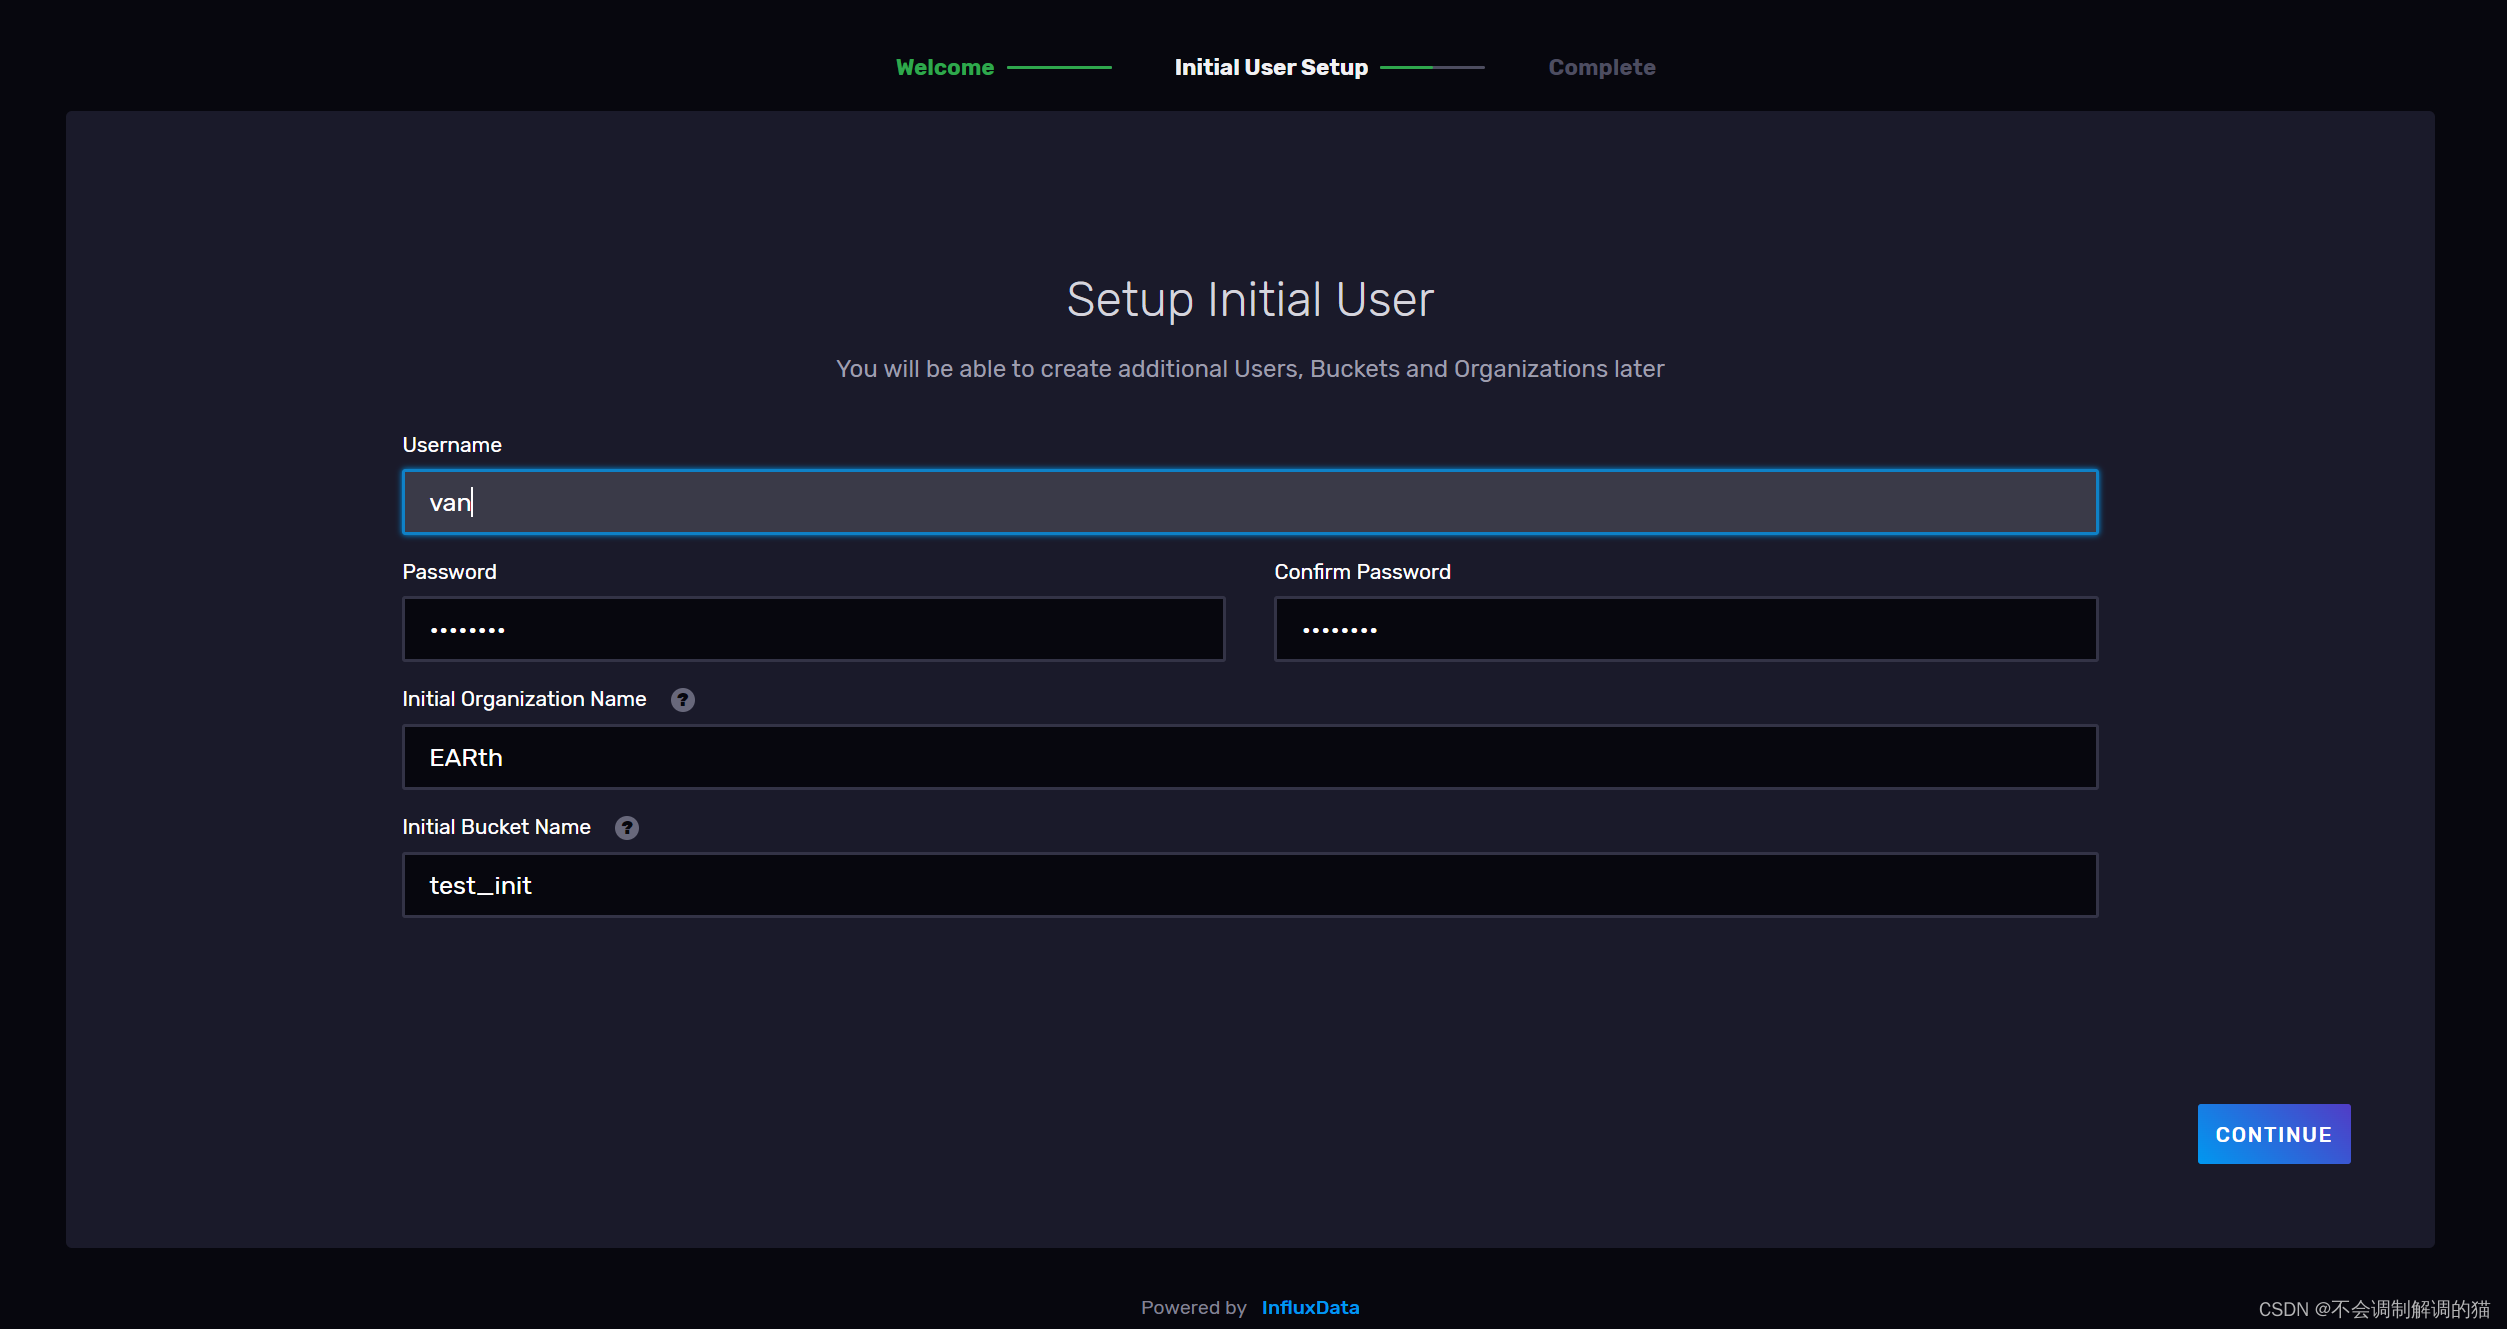2507x1329 pixels.
Task: Select the Initial Organization Name field 'EARth'
Action: [1249, 757]
